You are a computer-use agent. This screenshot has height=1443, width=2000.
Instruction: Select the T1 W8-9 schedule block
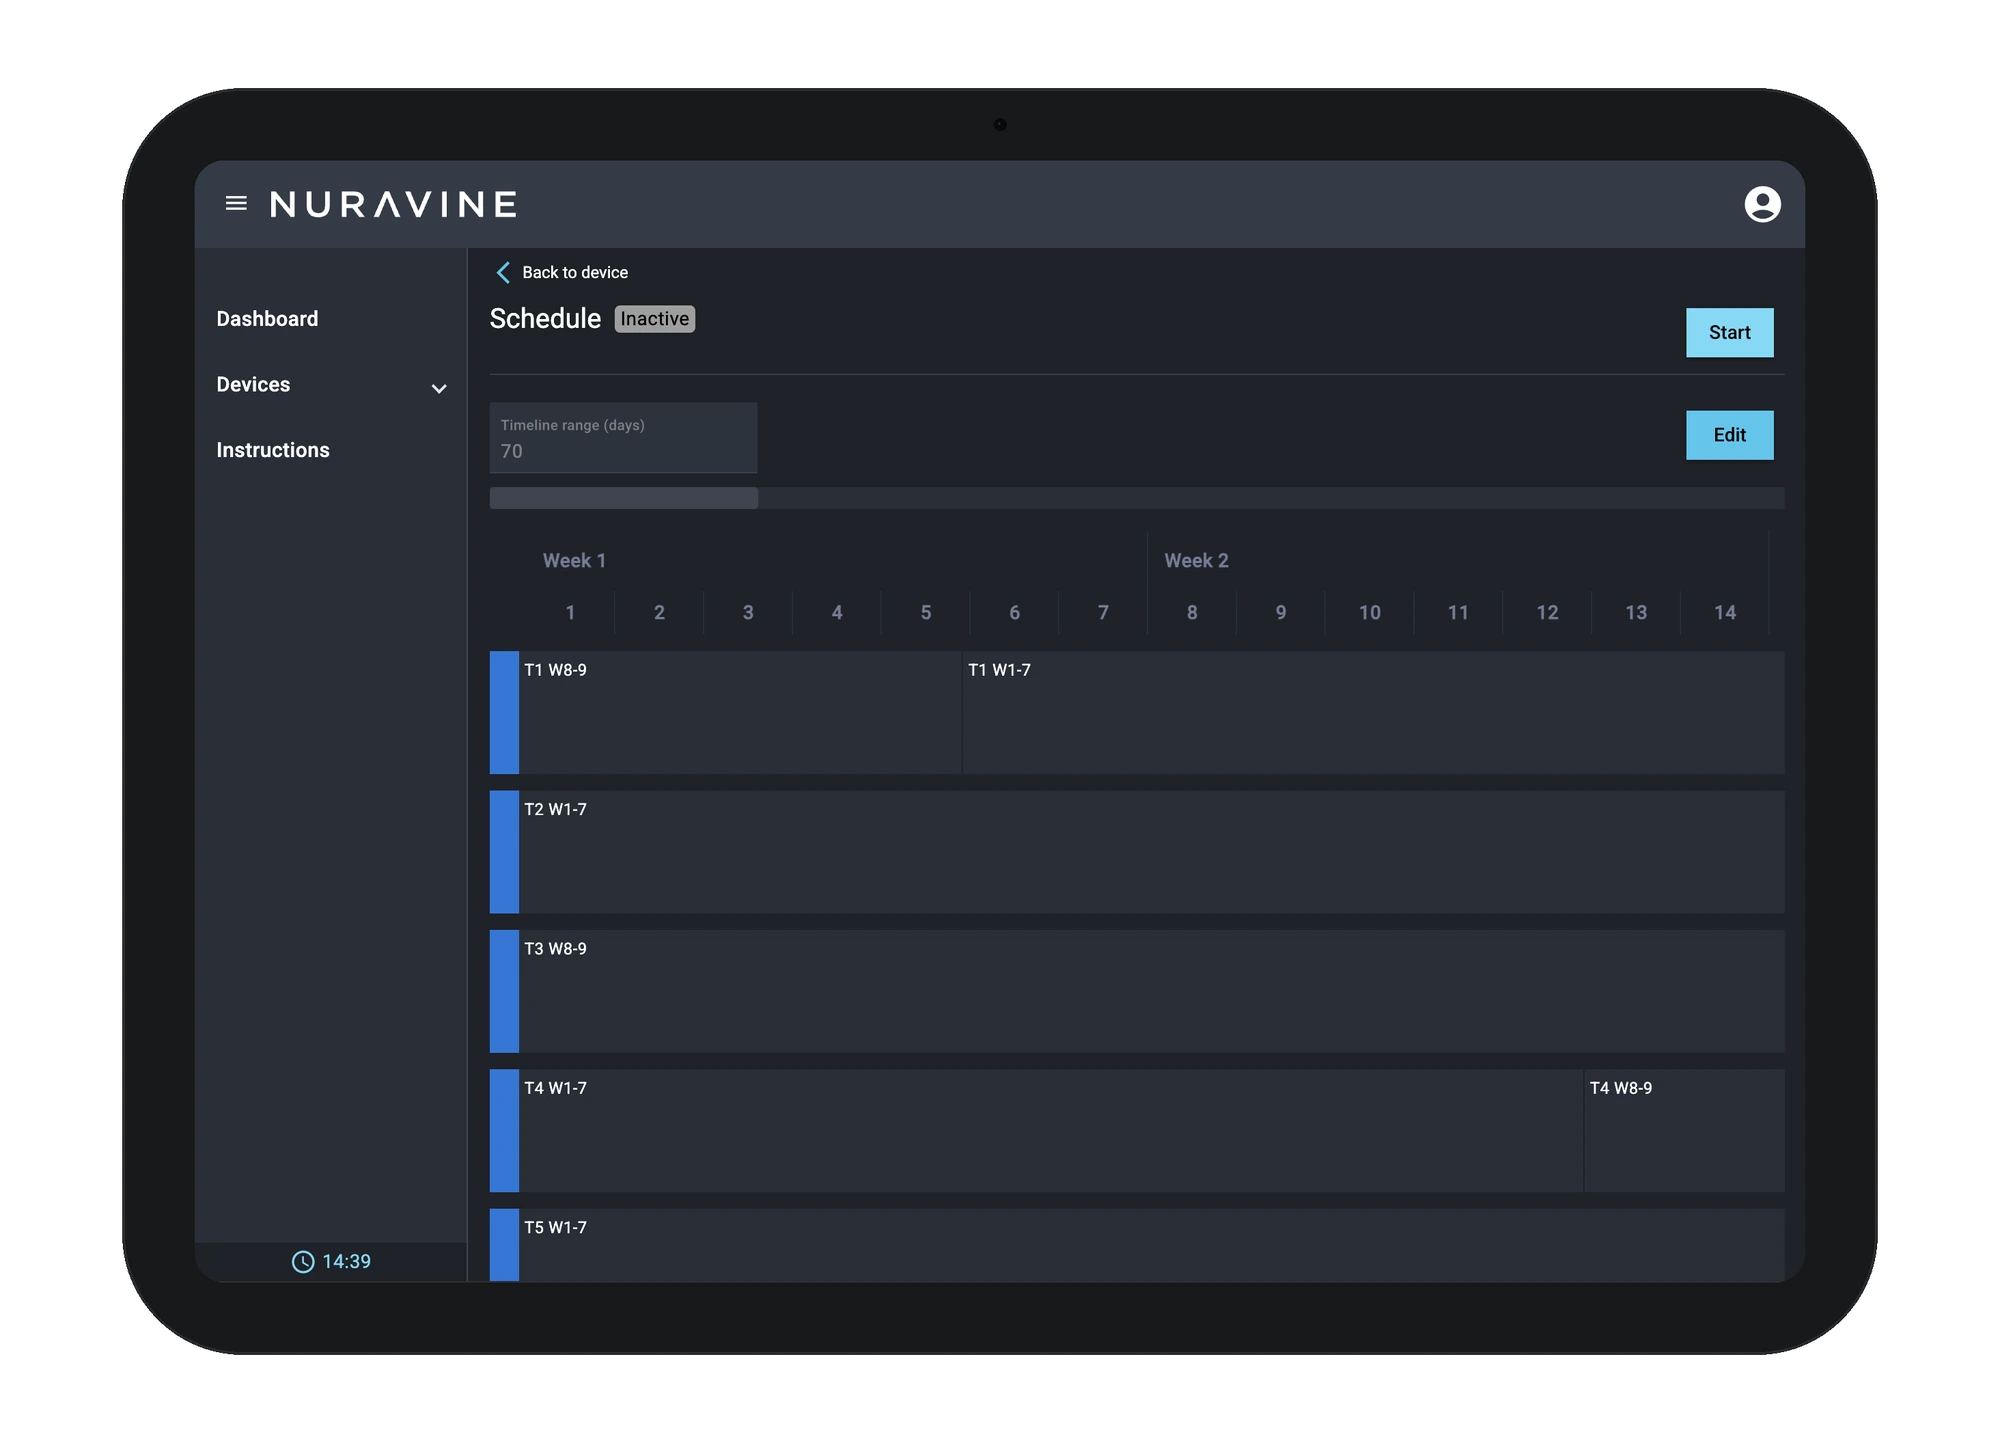(x=740, y=713)
